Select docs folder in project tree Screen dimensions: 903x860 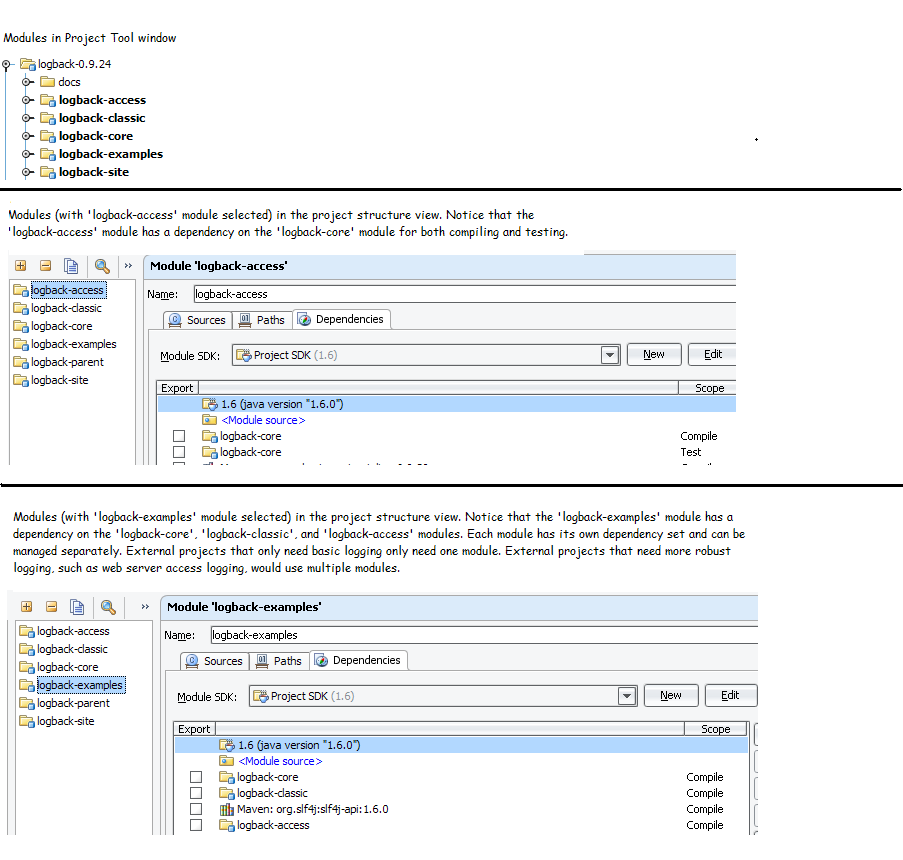[69, 82]
